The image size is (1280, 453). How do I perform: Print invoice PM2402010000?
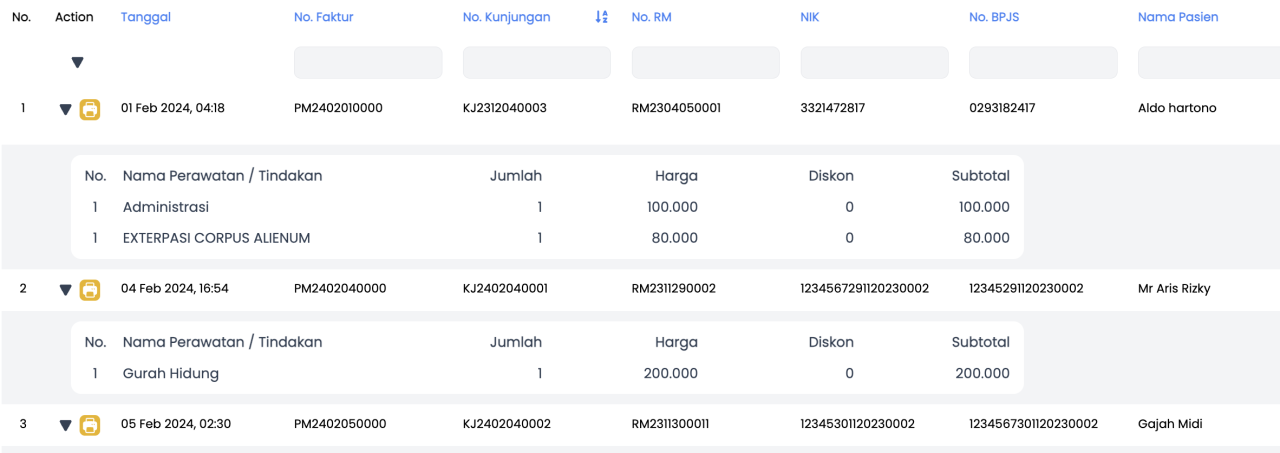tap(90, 109)
